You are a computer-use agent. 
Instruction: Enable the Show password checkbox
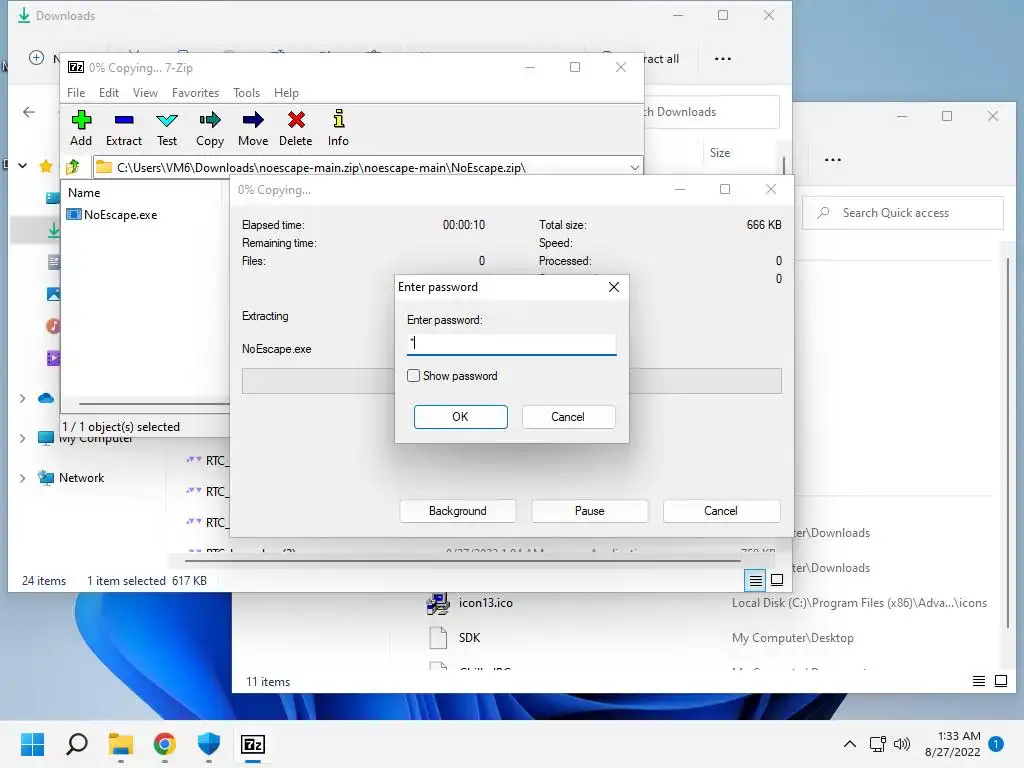pos(413,376)
